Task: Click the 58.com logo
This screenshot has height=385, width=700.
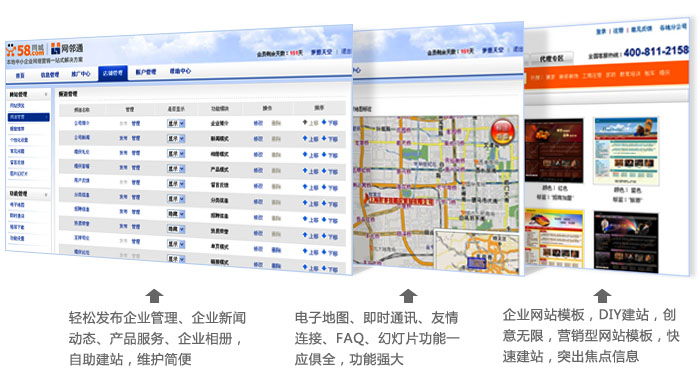Action: click(25, 50)
